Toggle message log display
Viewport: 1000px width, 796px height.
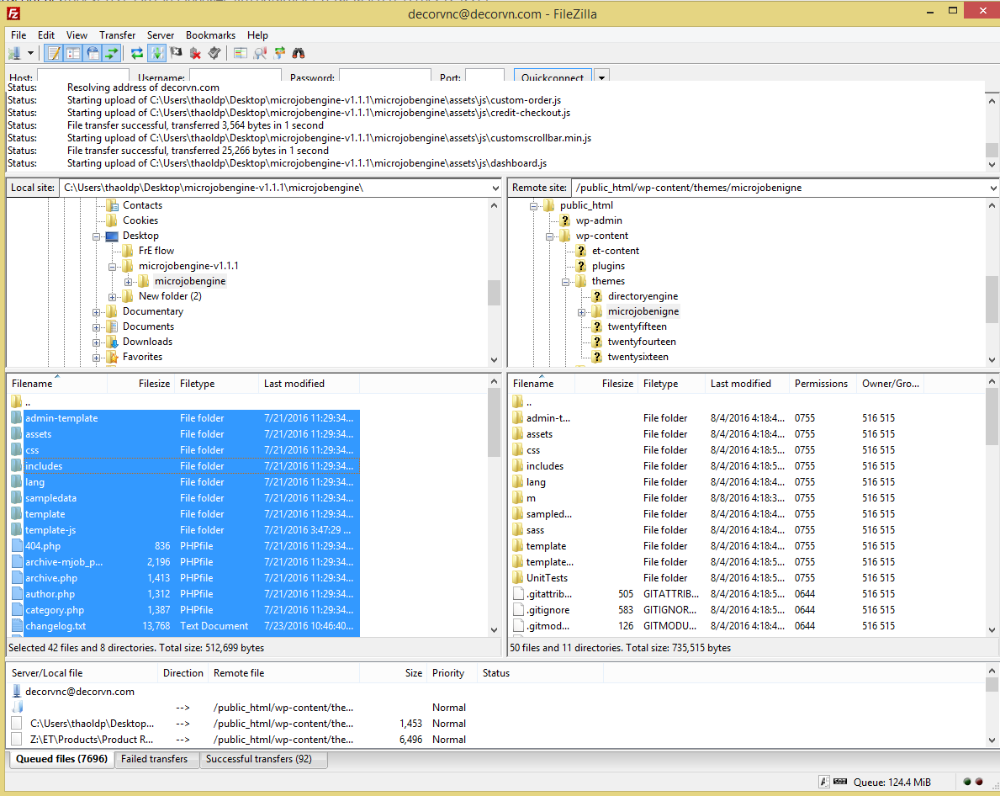tap(54, 53)
